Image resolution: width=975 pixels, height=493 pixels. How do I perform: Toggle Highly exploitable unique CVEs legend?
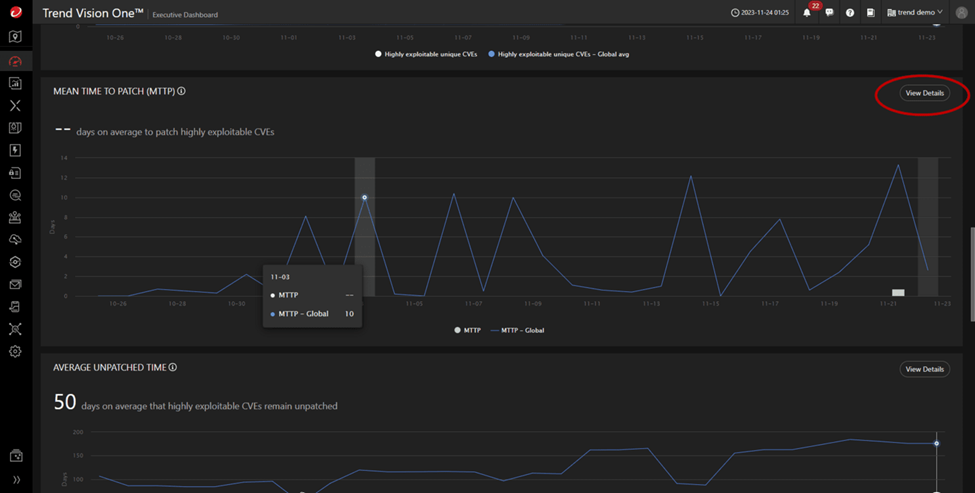[x=426, y=54]
